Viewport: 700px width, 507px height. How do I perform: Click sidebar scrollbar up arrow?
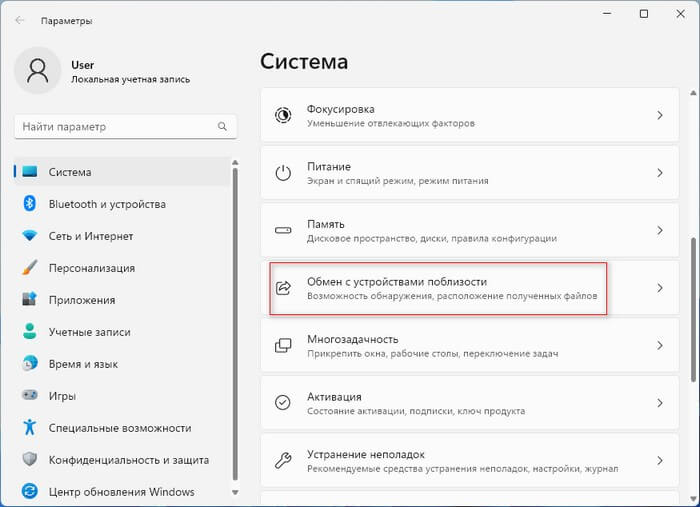[235, 162]
